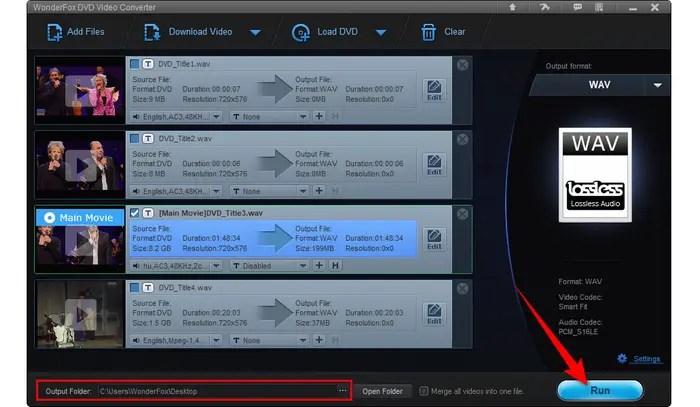Click the T rename icon for DVD_Title4.wav
The image size is (700, 407).
click(148, 287)
